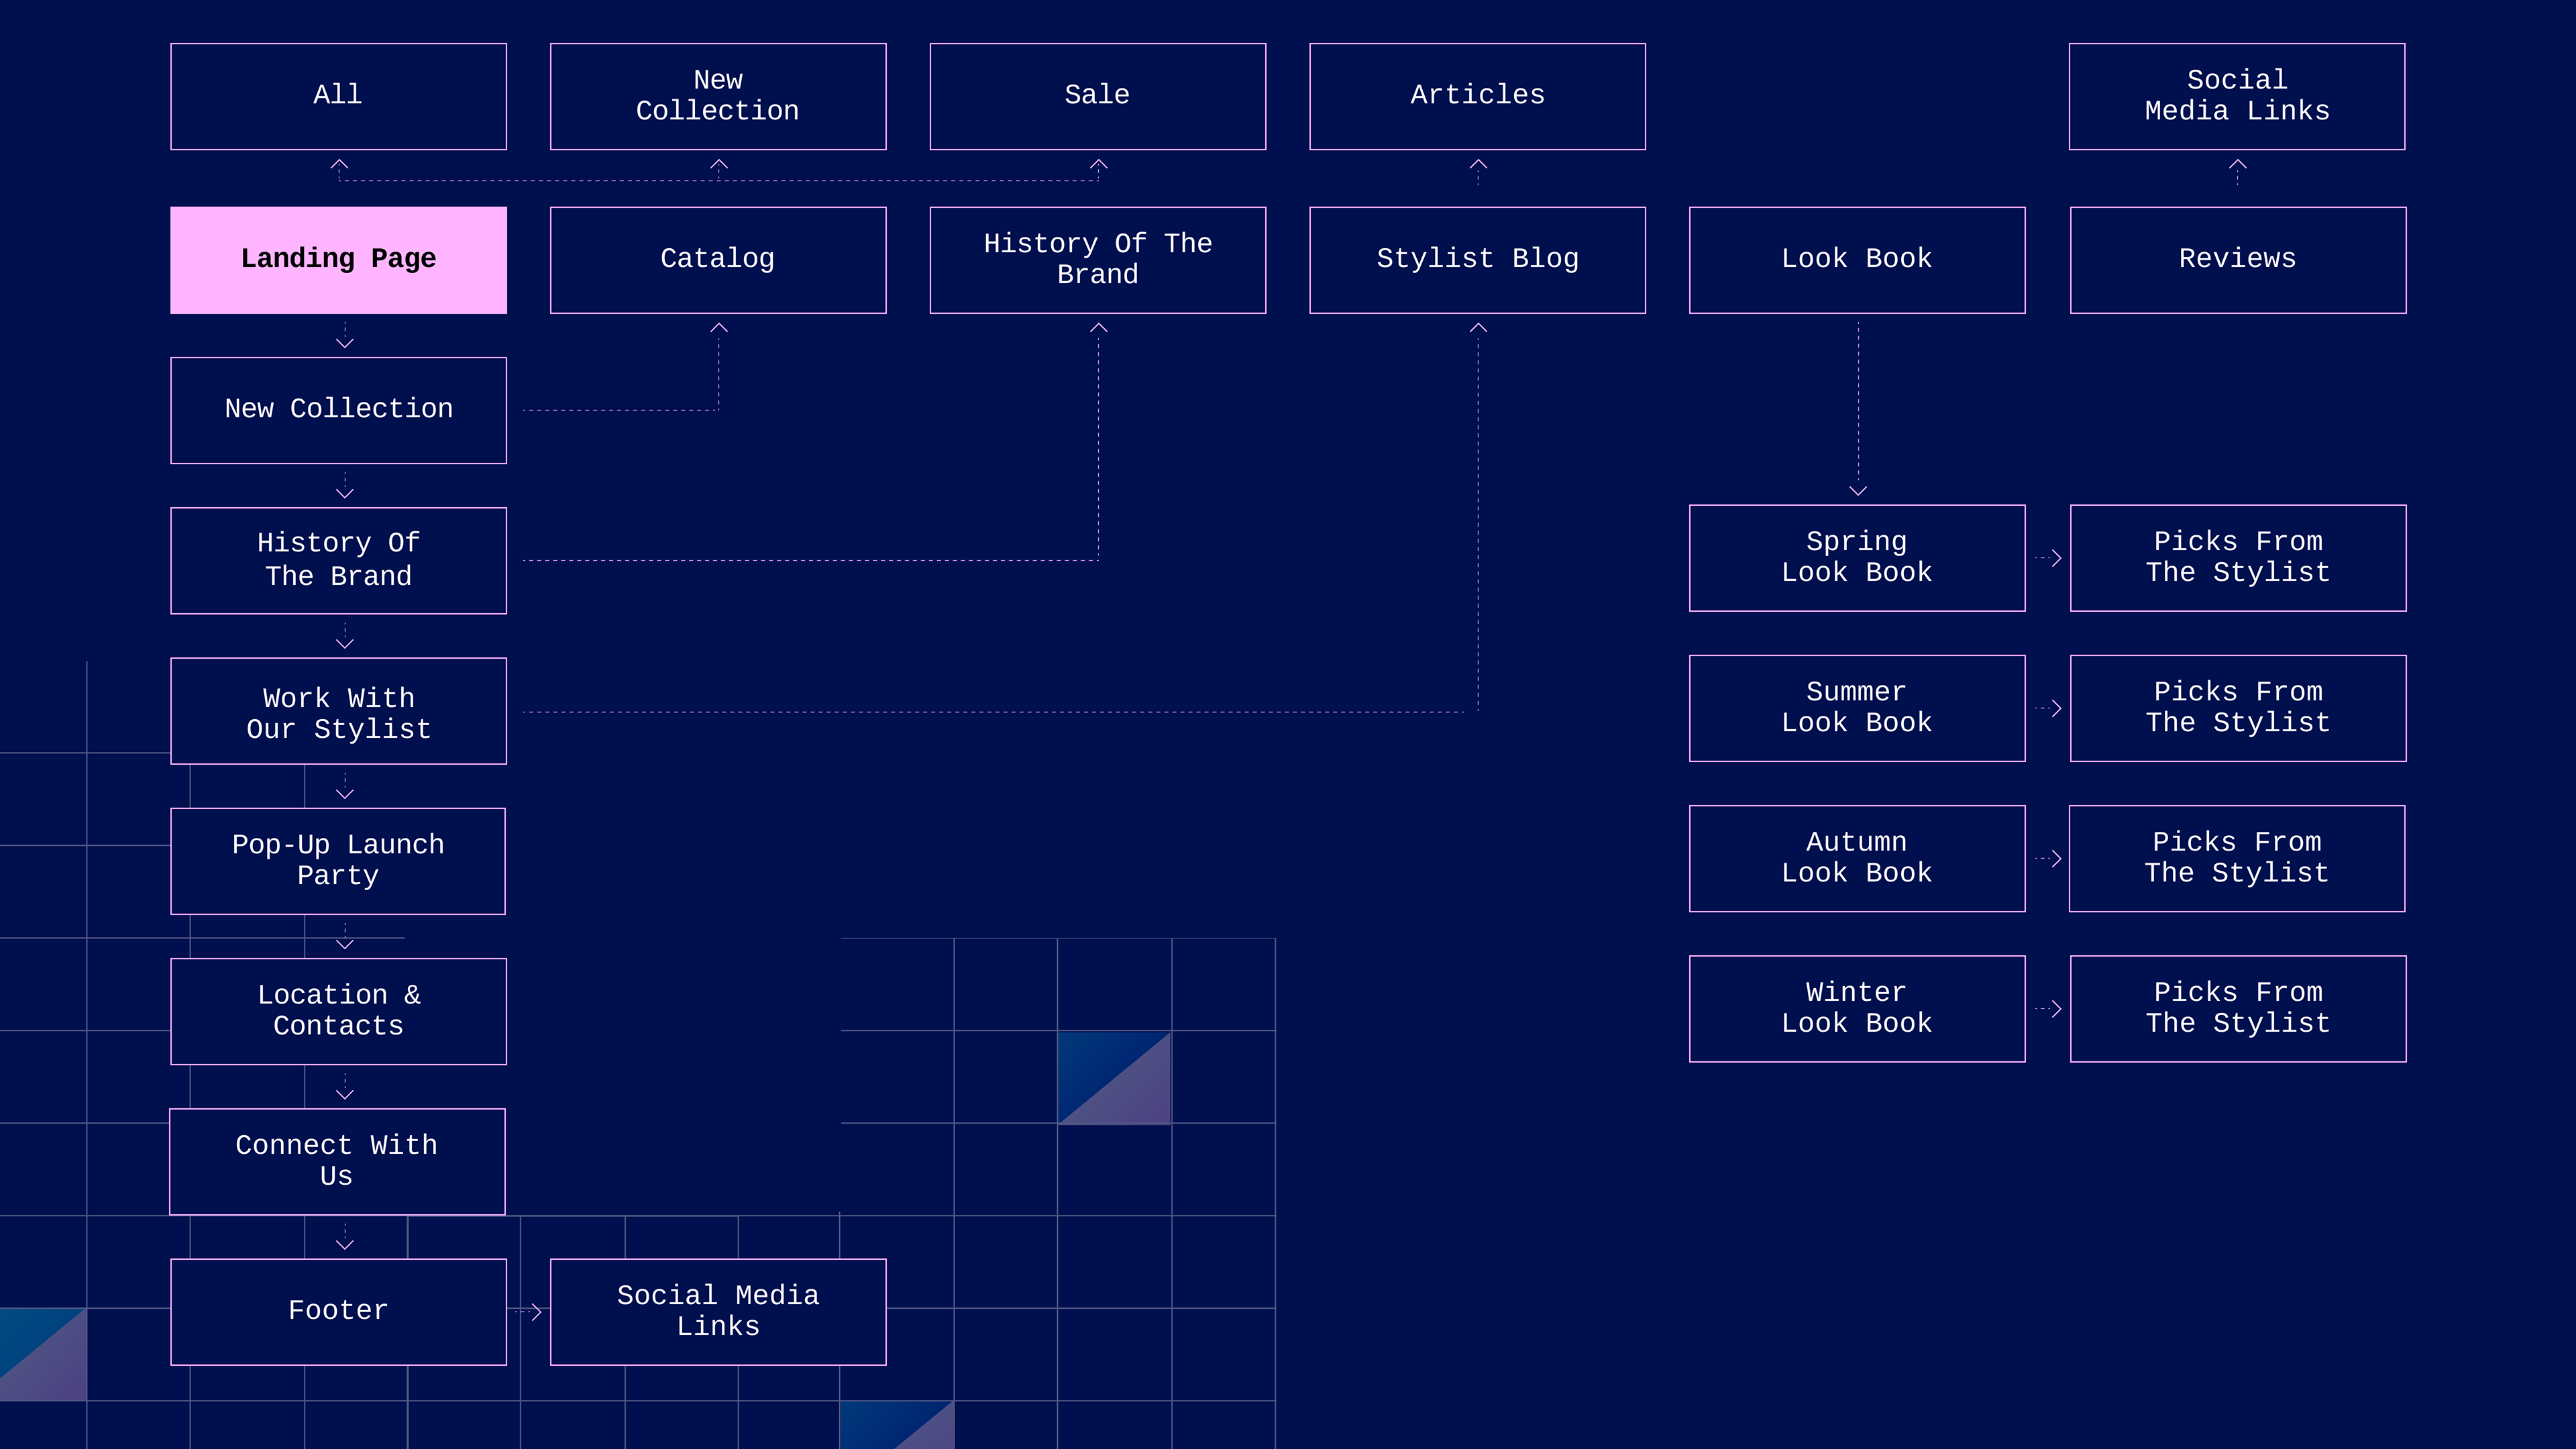Image resolution: width=2576 pixels, height=1449 pixels.
Task: Click up arrow below top Social Media Links
Action: point(2238,171)
